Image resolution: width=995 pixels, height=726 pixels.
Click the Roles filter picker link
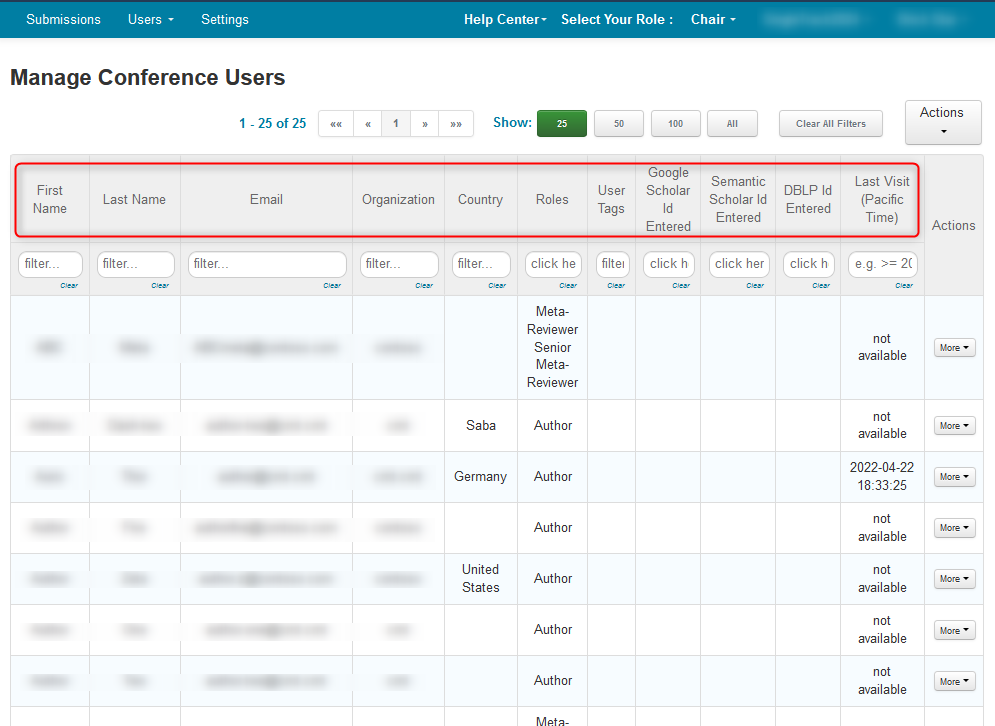552,264
